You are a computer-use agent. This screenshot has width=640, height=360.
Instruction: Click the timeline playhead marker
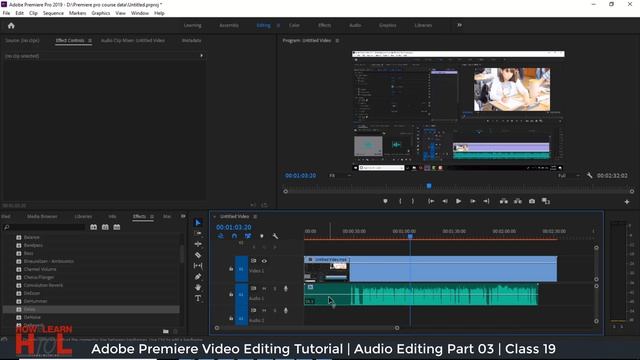click(x=410, y=236)
